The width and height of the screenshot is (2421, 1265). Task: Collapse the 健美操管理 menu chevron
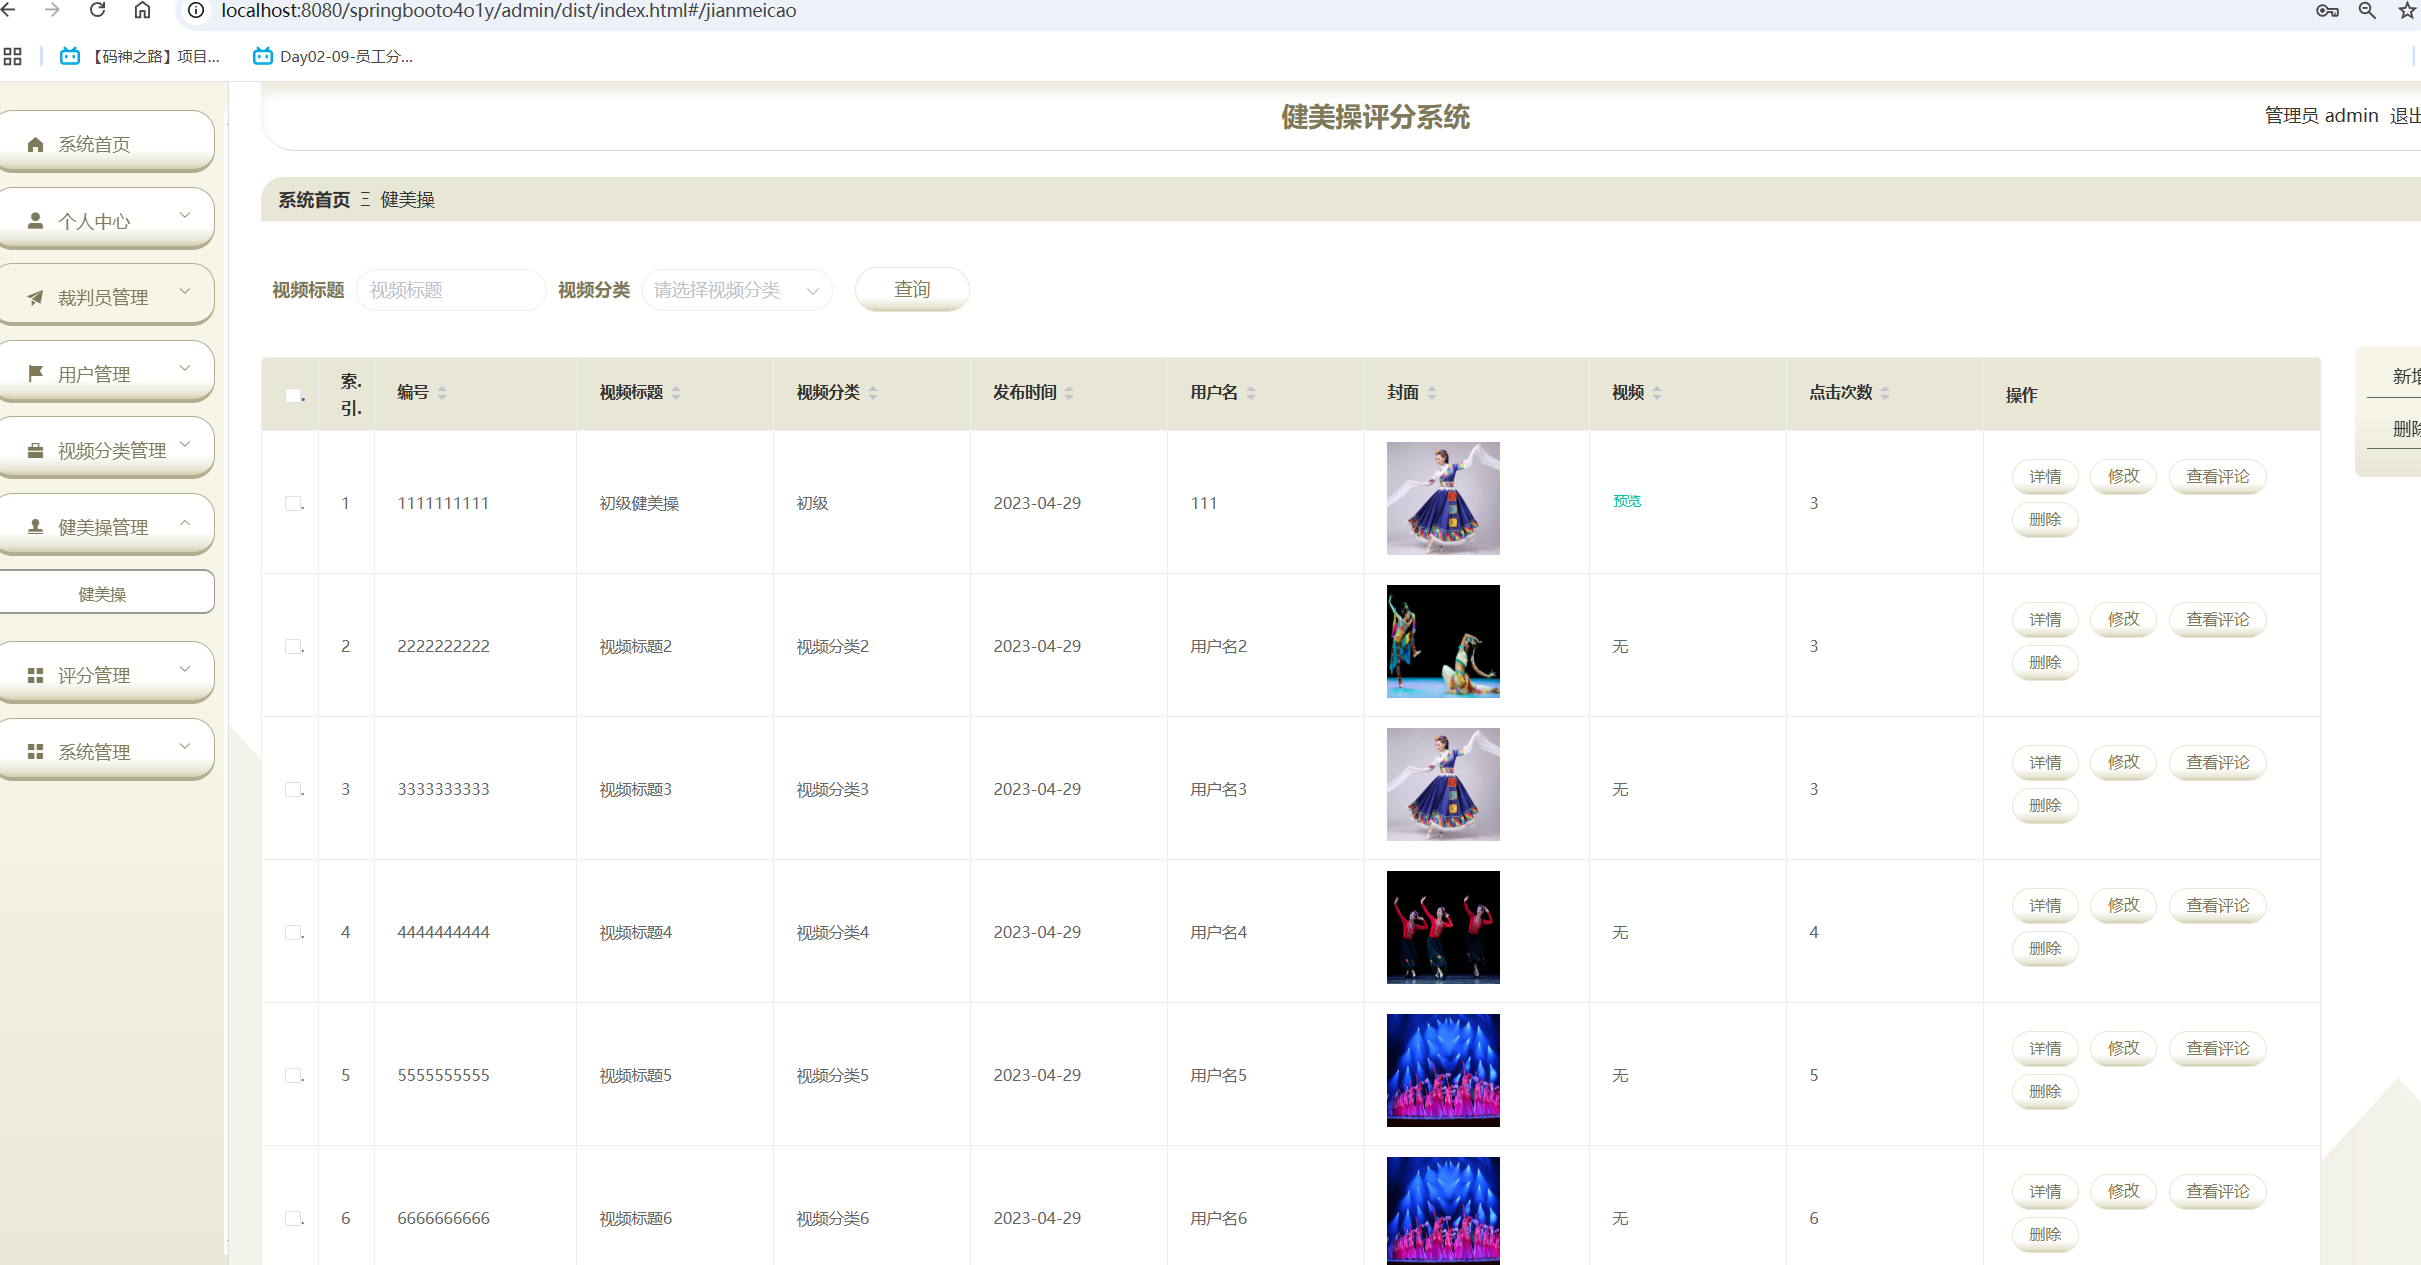point(185,522)
